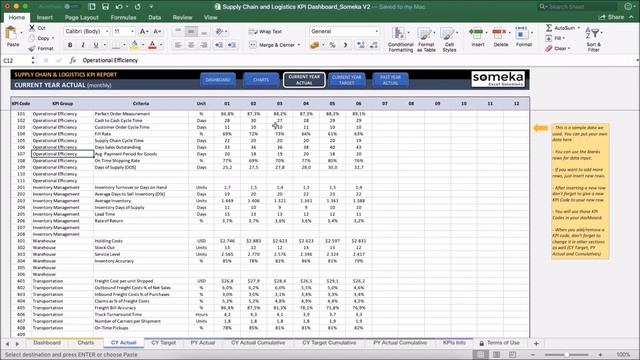Click the CHARTS navigation button
The height and width of the screenshot is (360, 640).
click(x=261, y=80)
